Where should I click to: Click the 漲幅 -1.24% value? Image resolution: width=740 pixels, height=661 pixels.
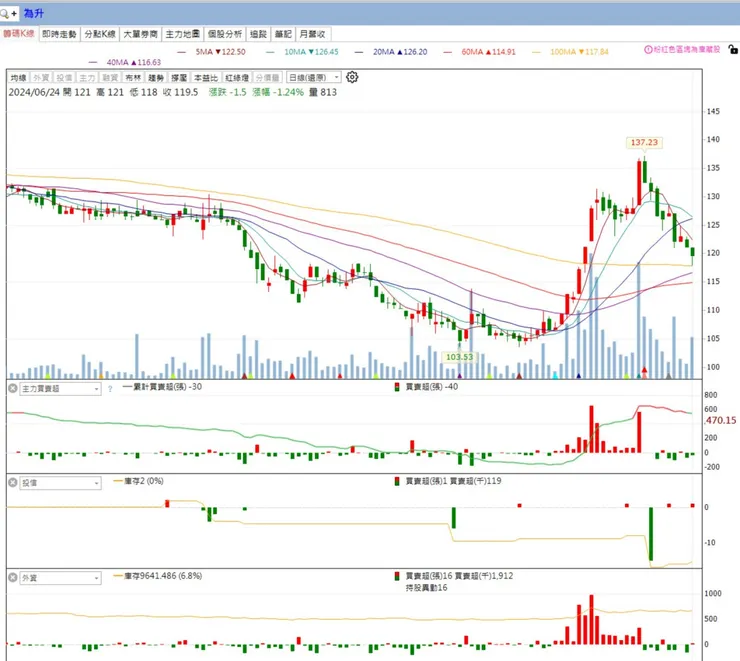(x=278, y=92)
